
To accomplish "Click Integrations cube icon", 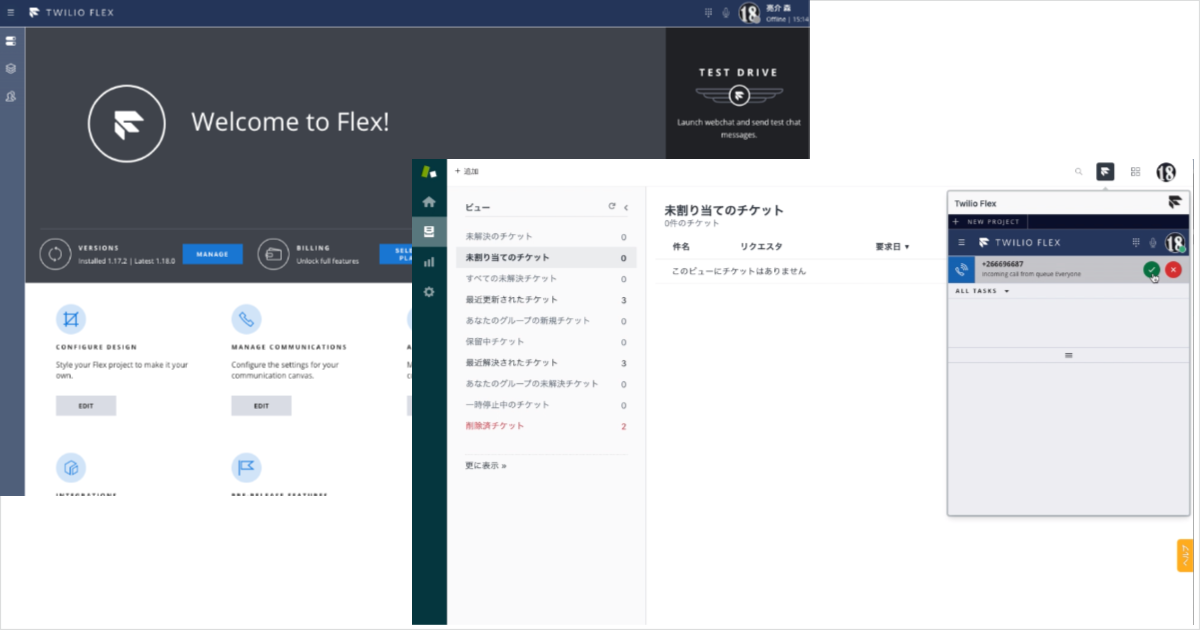I will (x=71, y=467).
